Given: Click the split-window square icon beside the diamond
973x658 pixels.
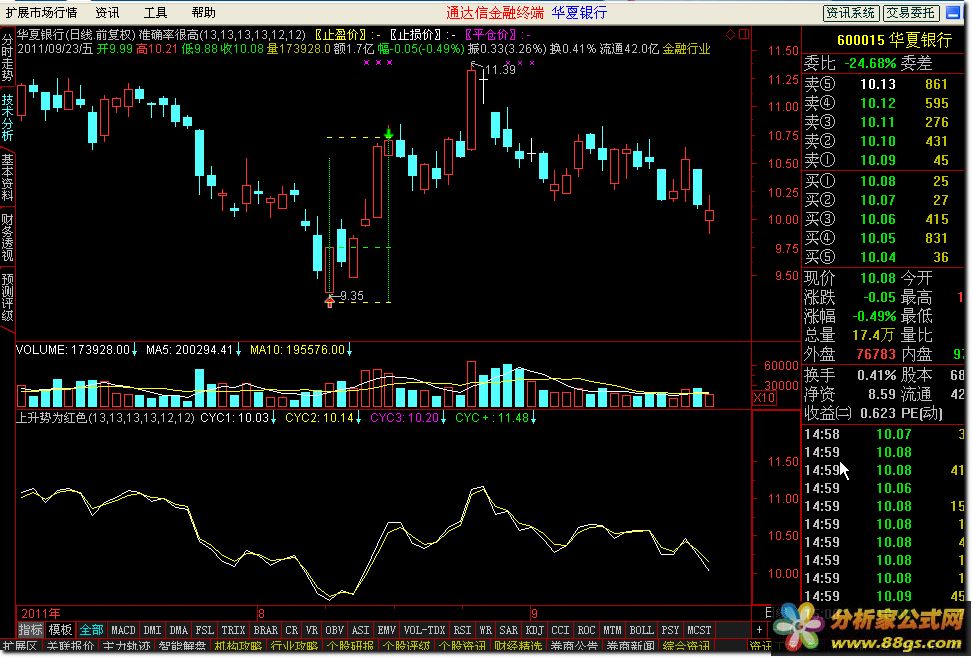Looking at the screenshot, I should pos(744,34).
